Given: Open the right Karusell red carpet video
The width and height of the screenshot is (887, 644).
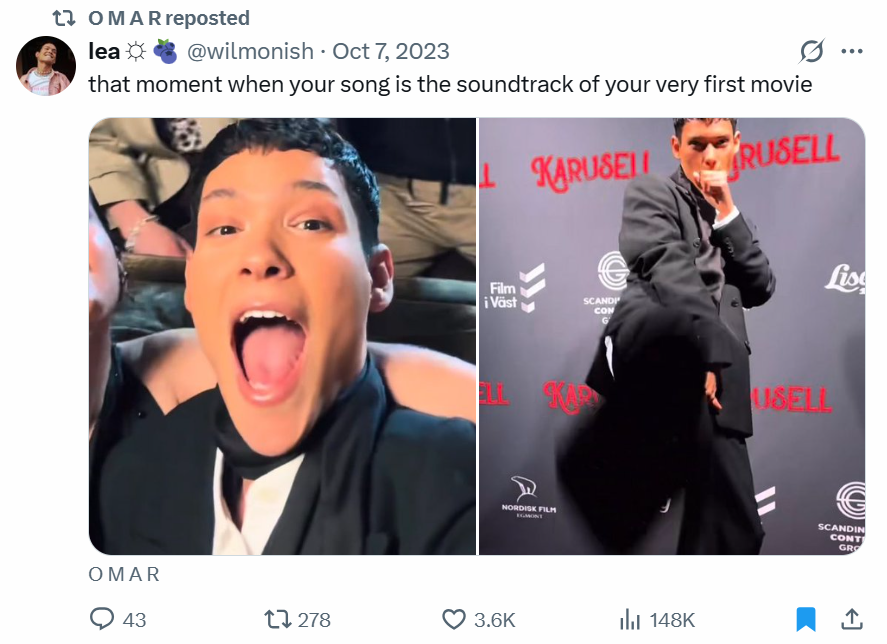Looking at the screenshot, I should (x=672, y=336).
